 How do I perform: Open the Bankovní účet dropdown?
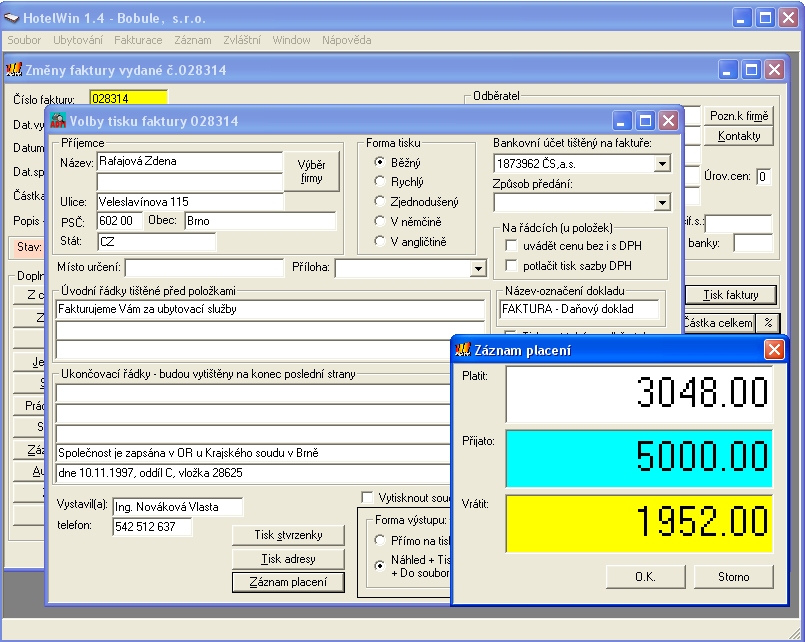662,163
